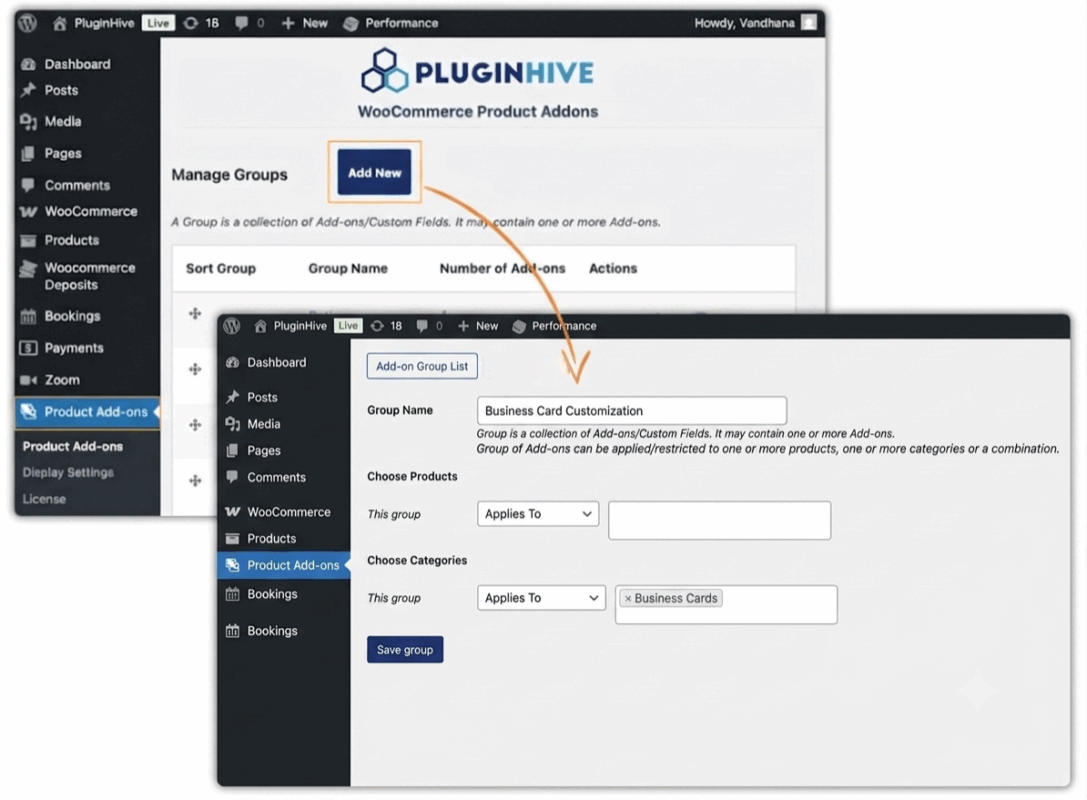The width and height of the screenshot is (1087, 800).
Task: Click Products icon in back window sidebar
Action: pyautogui.click(x=28, y=241)
